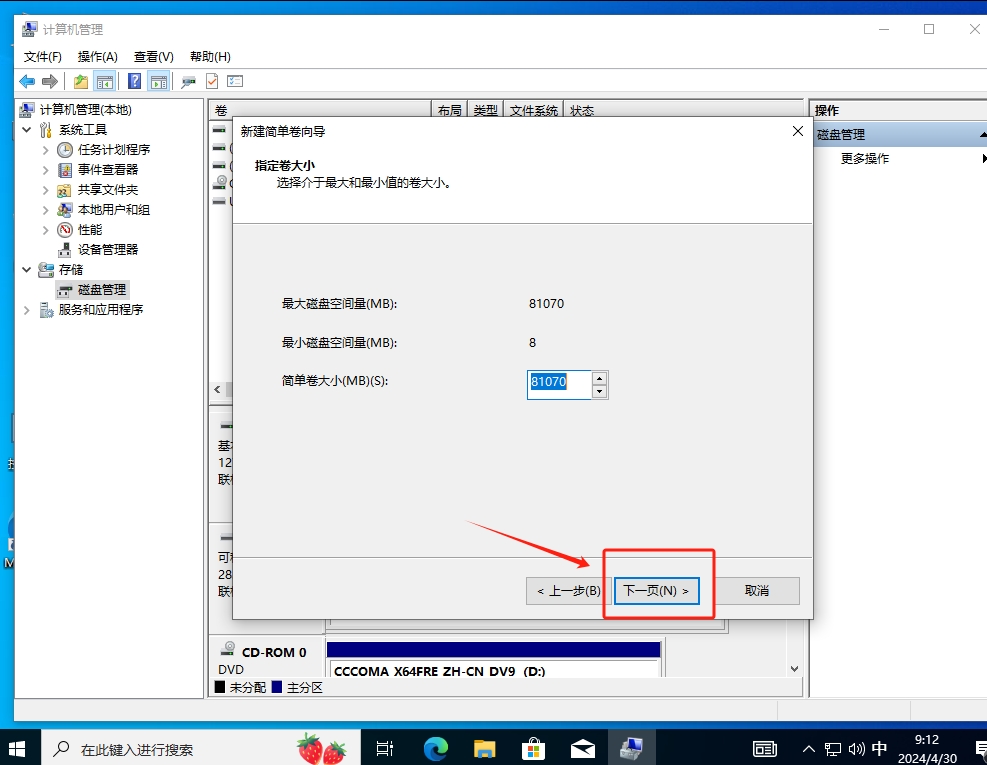Click Cancel (取消) button in wizard

[757, 591]
